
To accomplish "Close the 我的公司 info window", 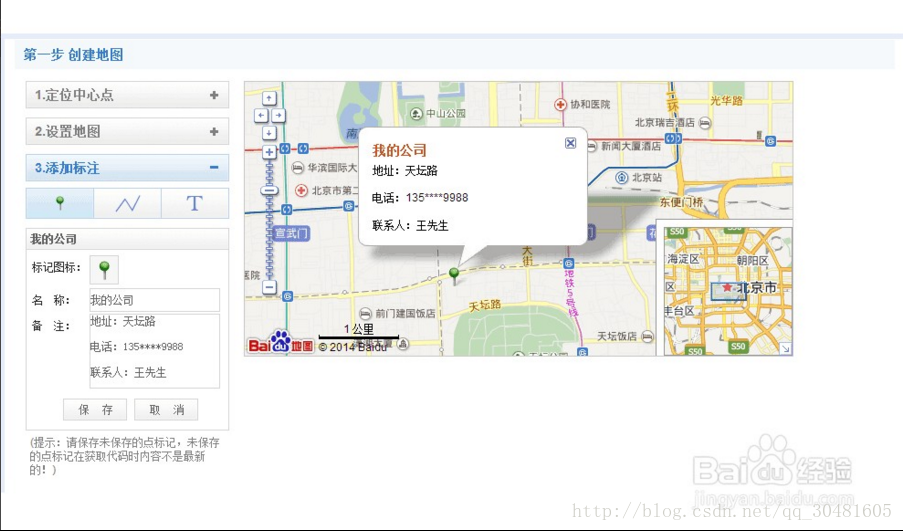I will click(x=570, y=143).
